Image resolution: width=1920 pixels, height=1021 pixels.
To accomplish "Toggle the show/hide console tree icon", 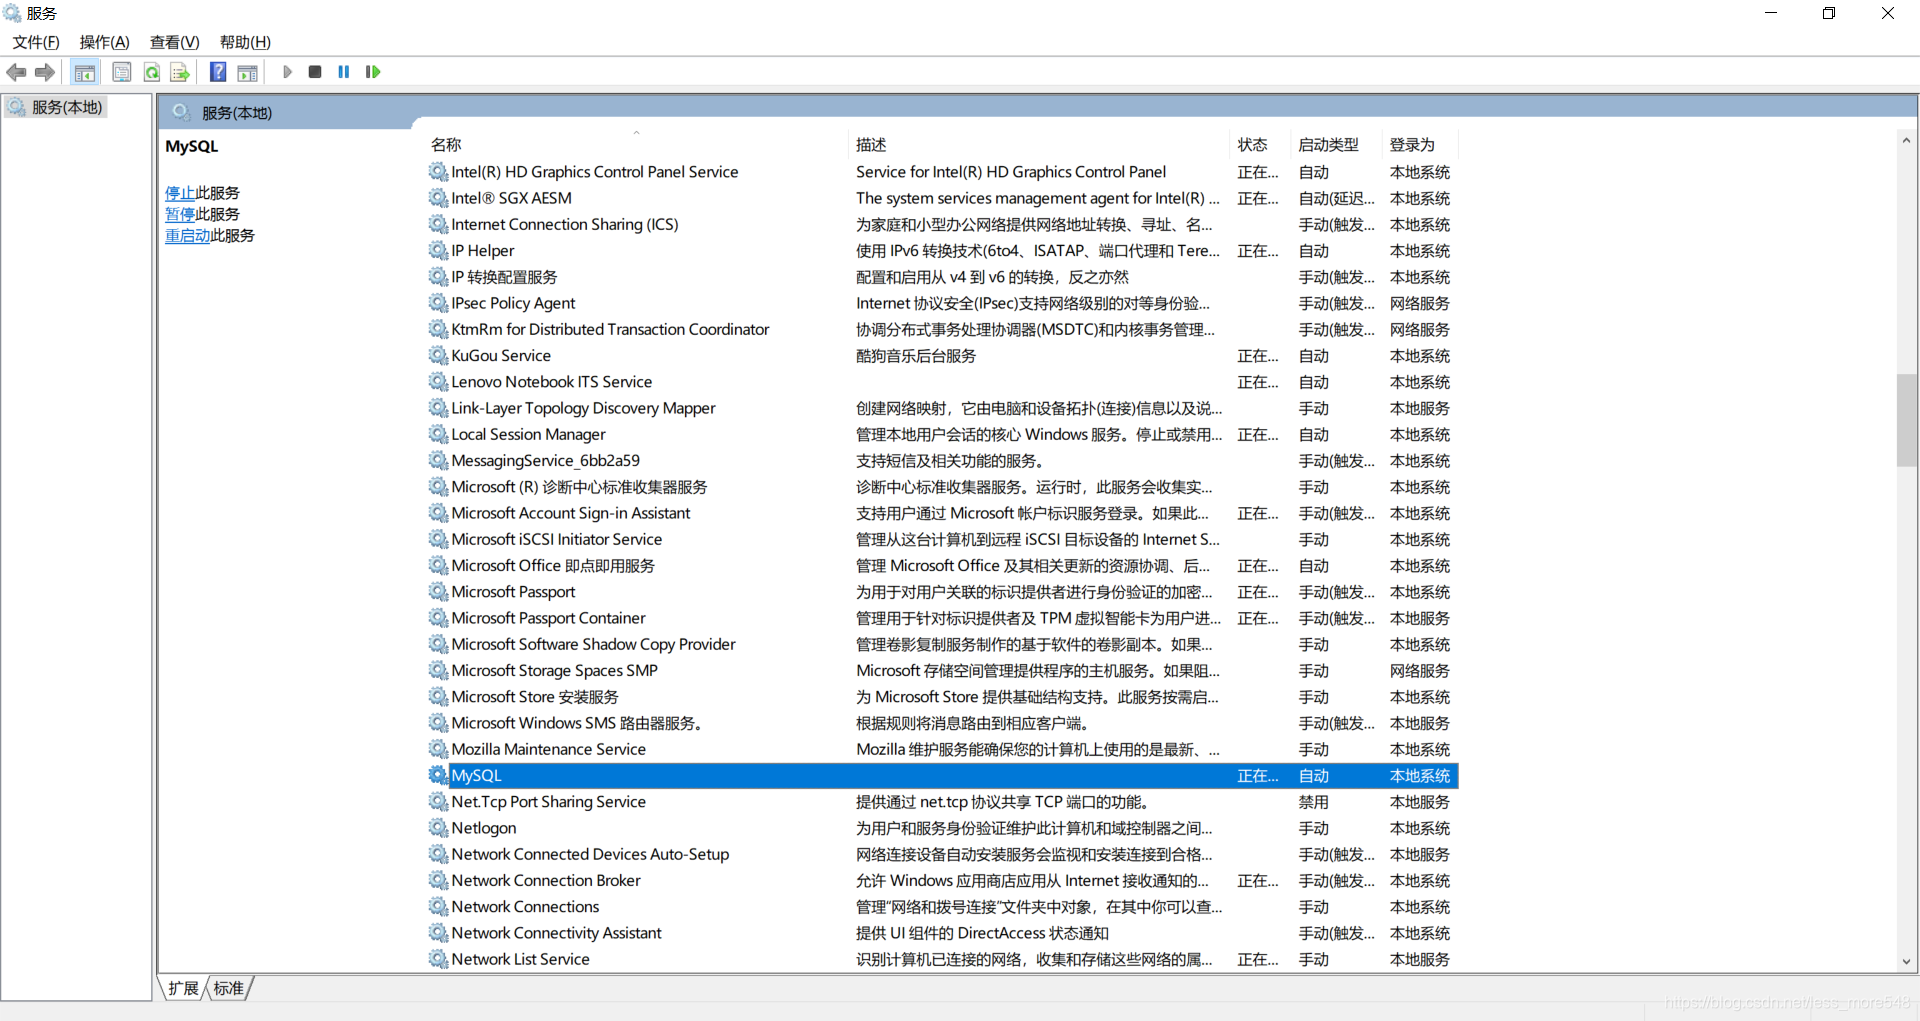I will coord(85,72).
